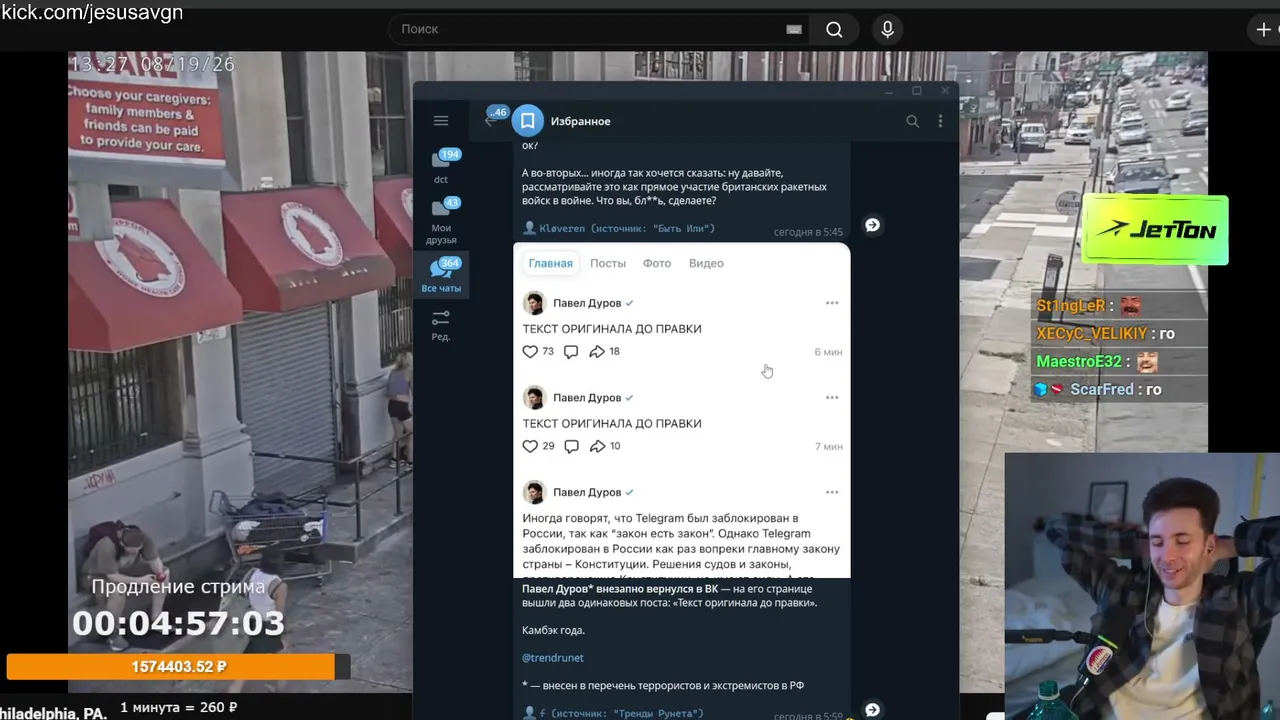Open the Ред. folder edit settings
Image resolution: width=1280 pixels, height=720 pixels.
(441, 325)
